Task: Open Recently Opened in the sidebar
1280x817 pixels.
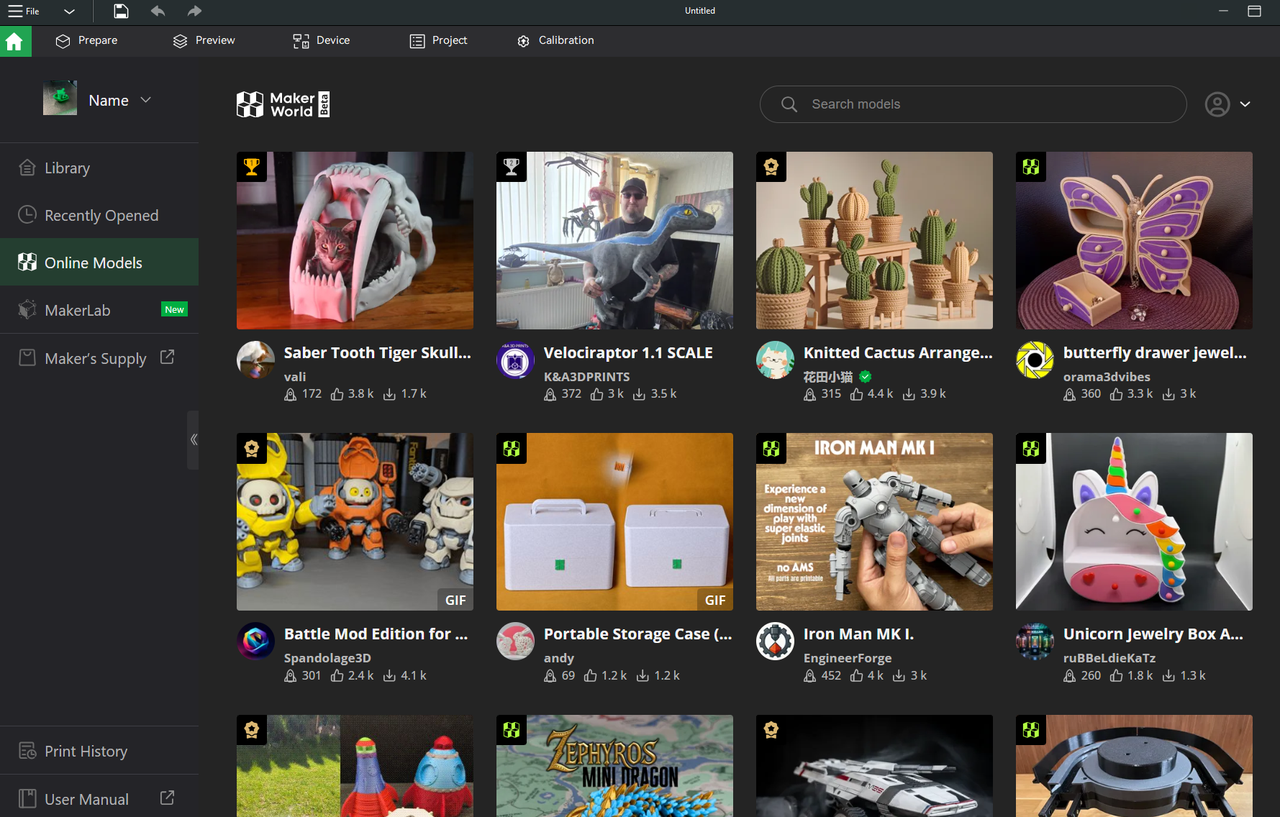Action: (x=99, y=215)
